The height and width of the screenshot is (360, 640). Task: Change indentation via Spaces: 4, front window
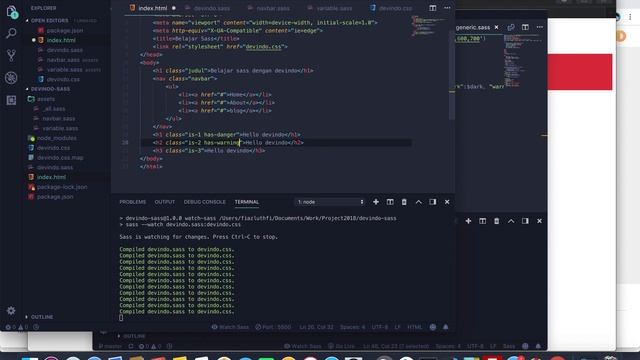point(352,327)
